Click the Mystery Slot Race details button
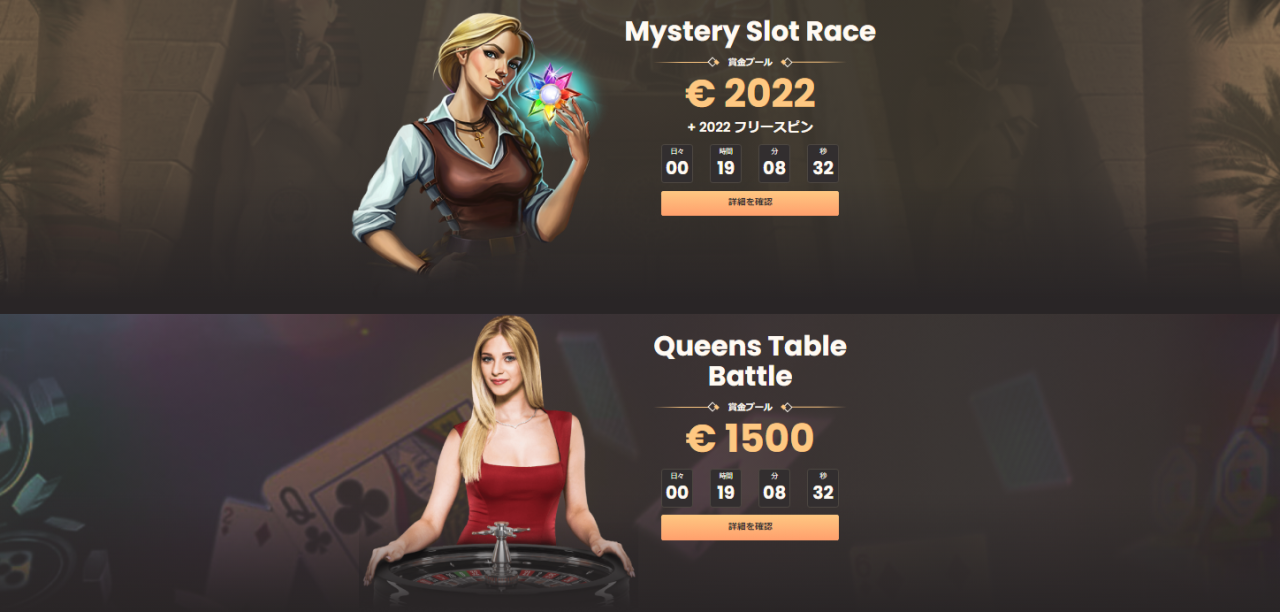Viewport: 1280px width, 612px height. (749, 203)
